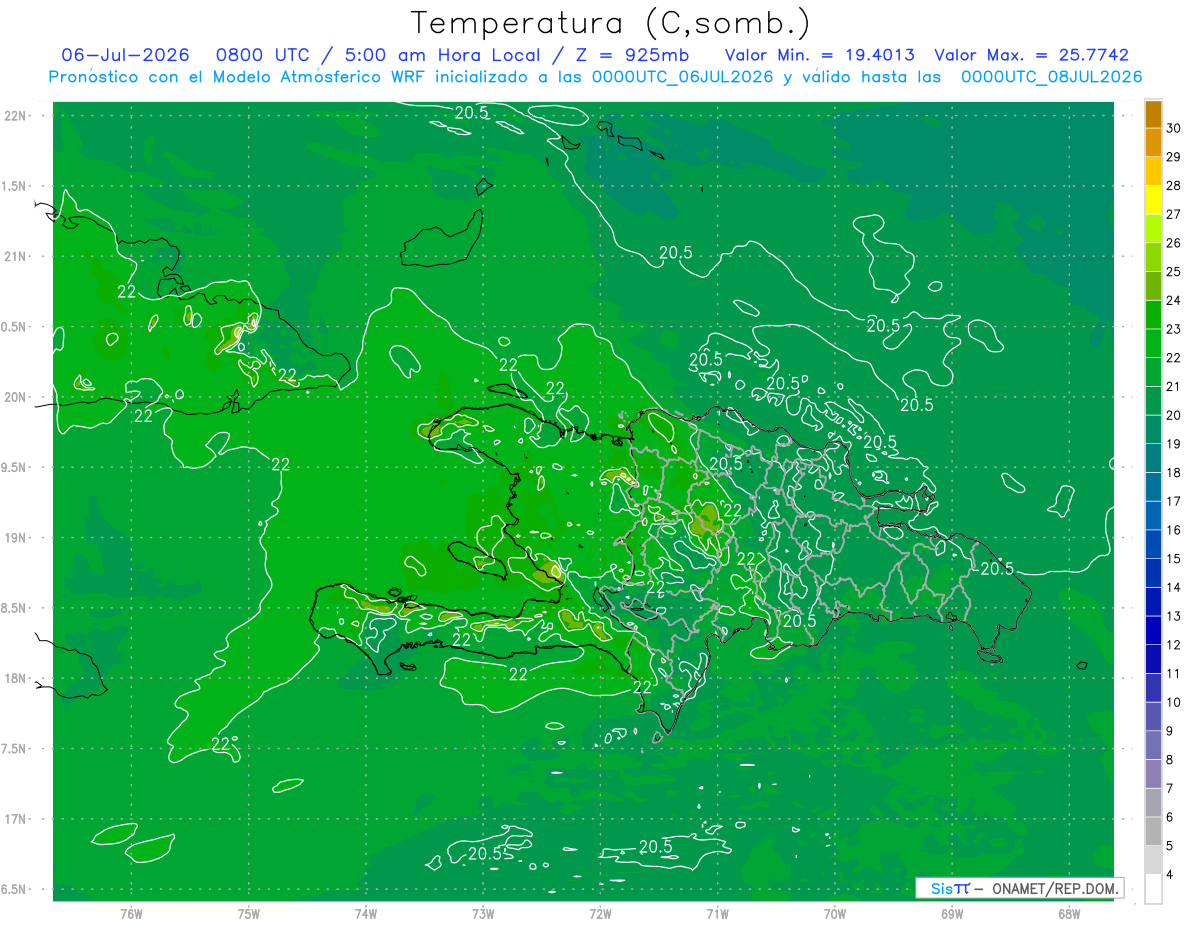Image resolution: width=1200 pixels, height=927 pixels.
Task: Click the 'Valor Max. = 25.7742' readout
Action: coord(1031,55)
